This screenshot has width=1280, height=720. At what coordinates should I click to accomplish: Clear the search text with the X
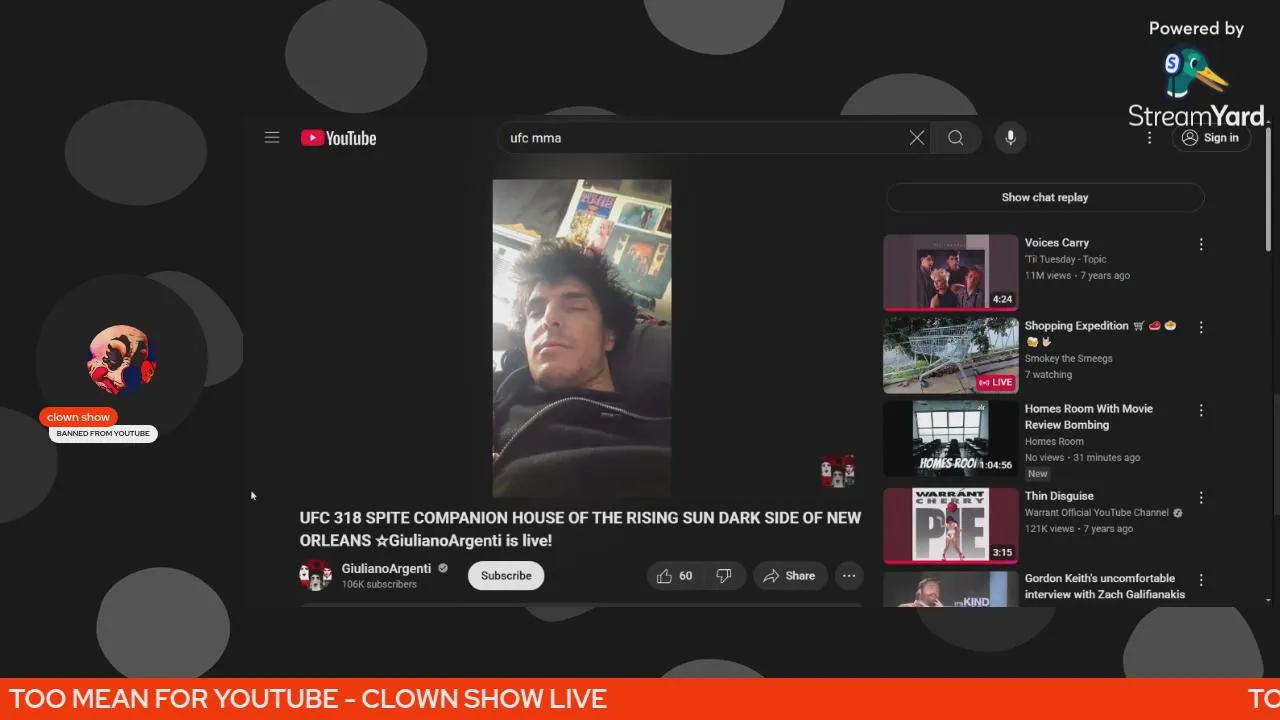coord(916,138)
